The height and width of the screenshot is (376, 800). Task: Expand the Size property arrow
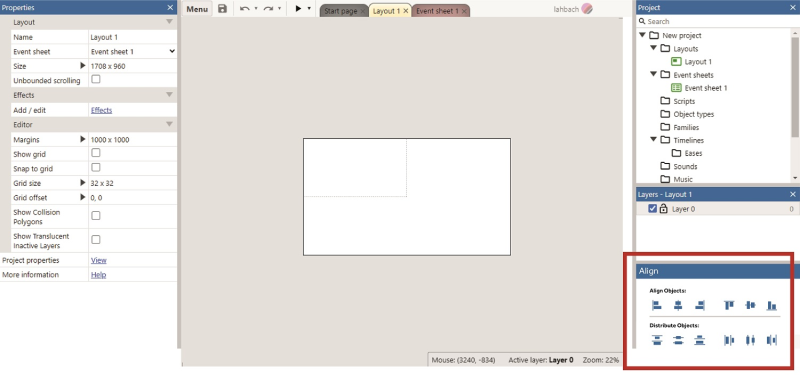[83, 66]
